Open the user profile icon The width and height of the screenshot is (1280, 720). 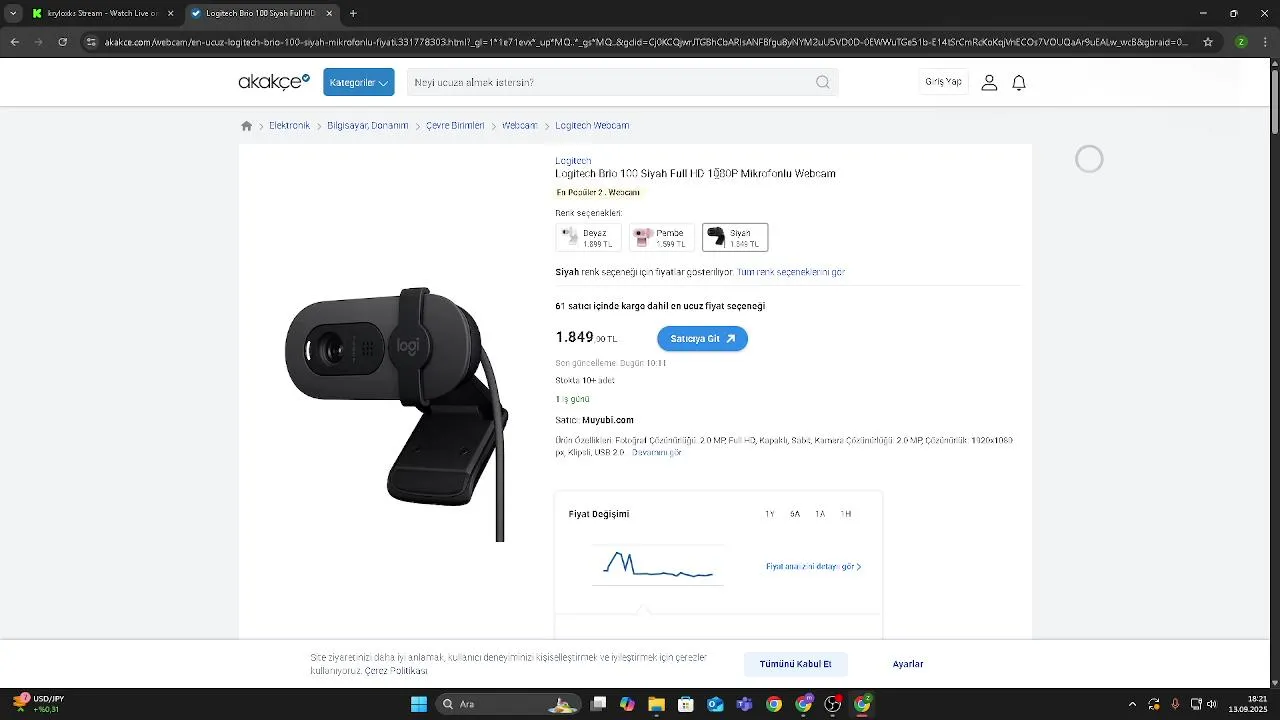pyautogui.click(x=989, y=83)
